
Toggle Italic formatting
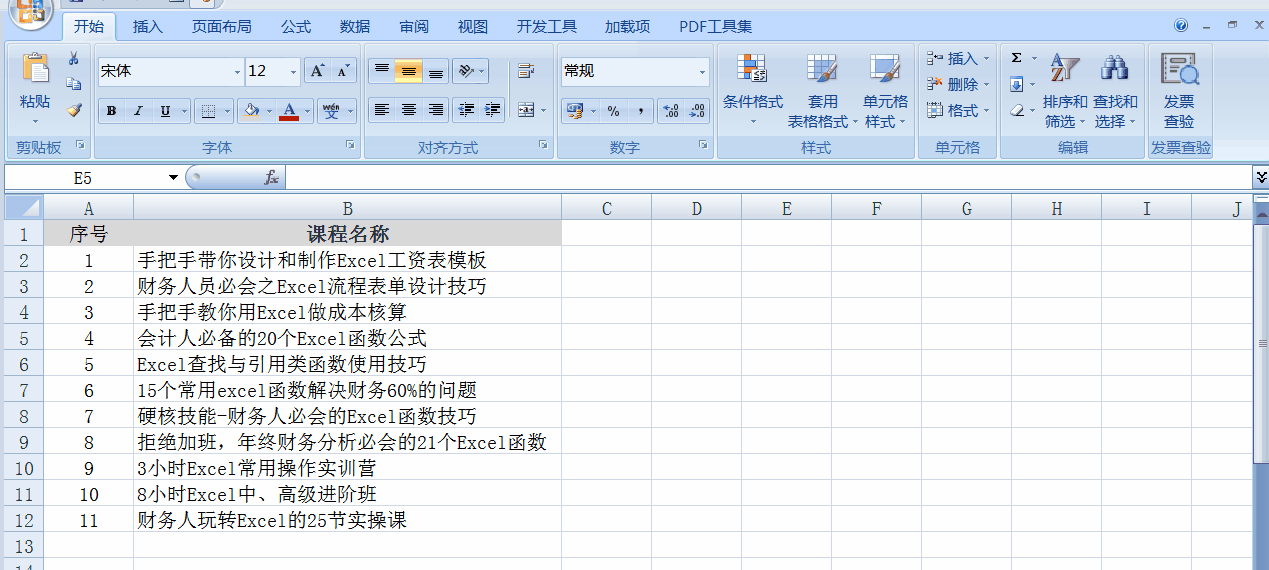tap(138, 111)
